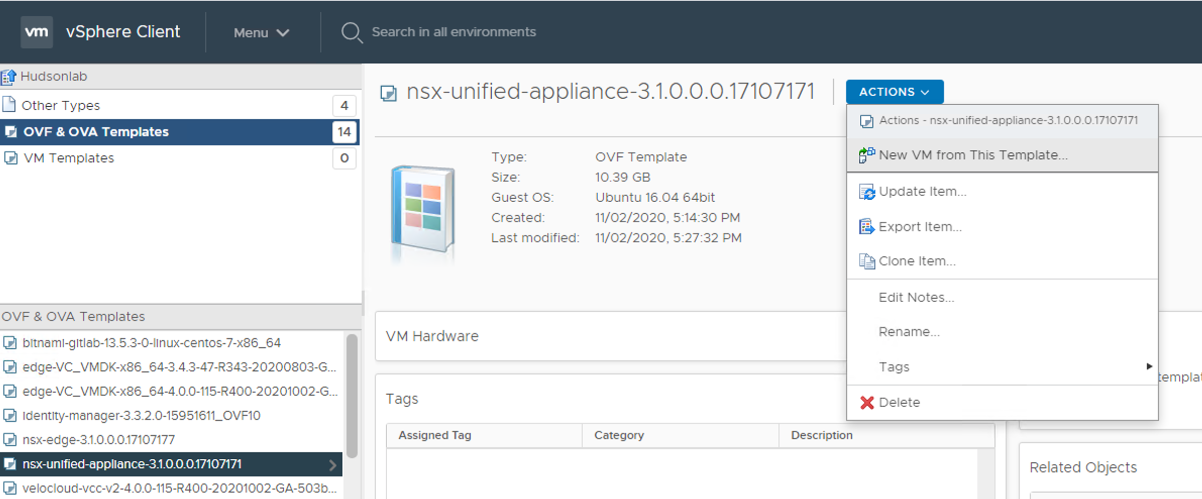Click the New VM from This Template icon
1202x499 pixels.
point(867,155)
